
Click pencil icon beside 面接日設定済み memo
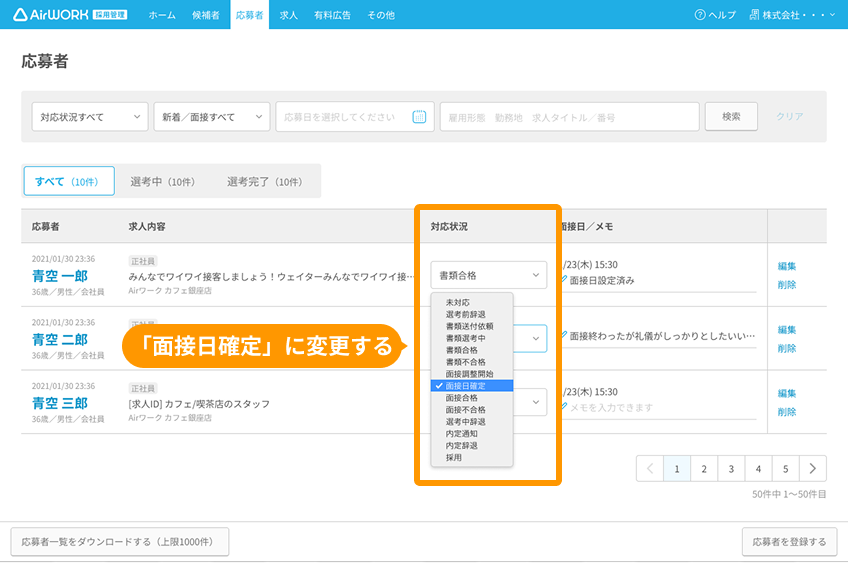[564, 279]
